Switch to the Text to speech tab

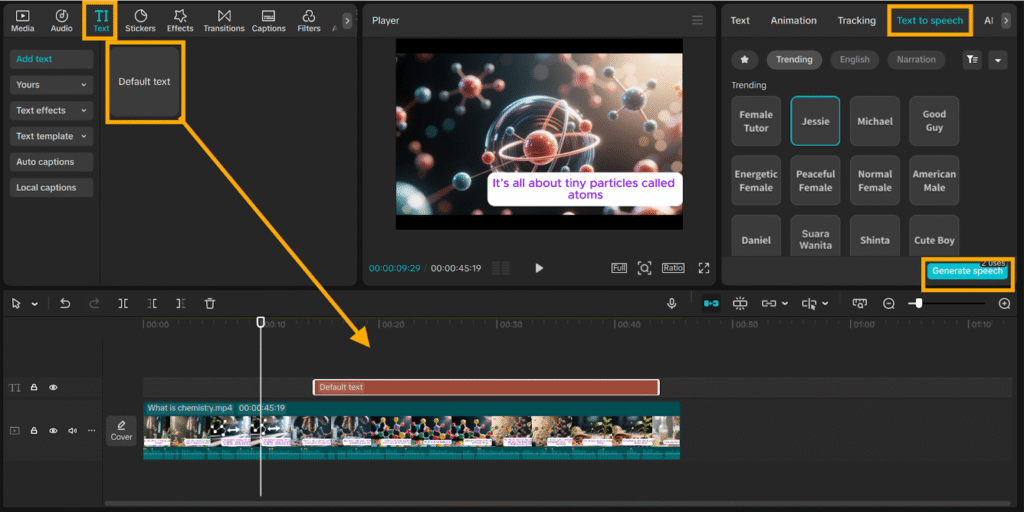[x=930, y=21]
